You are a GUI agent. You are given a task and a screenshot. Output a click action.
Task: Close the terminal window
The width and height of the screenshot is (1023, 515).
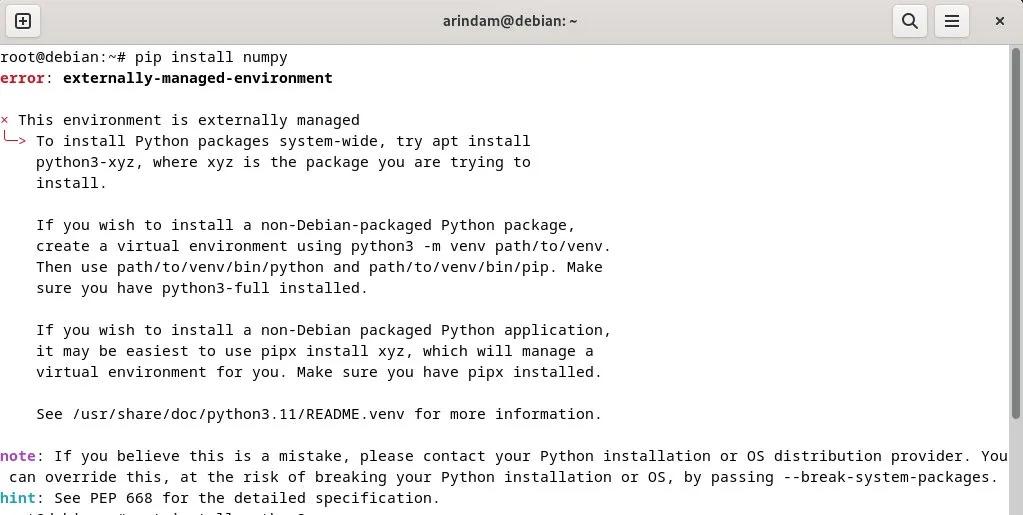pos(1000,21)
